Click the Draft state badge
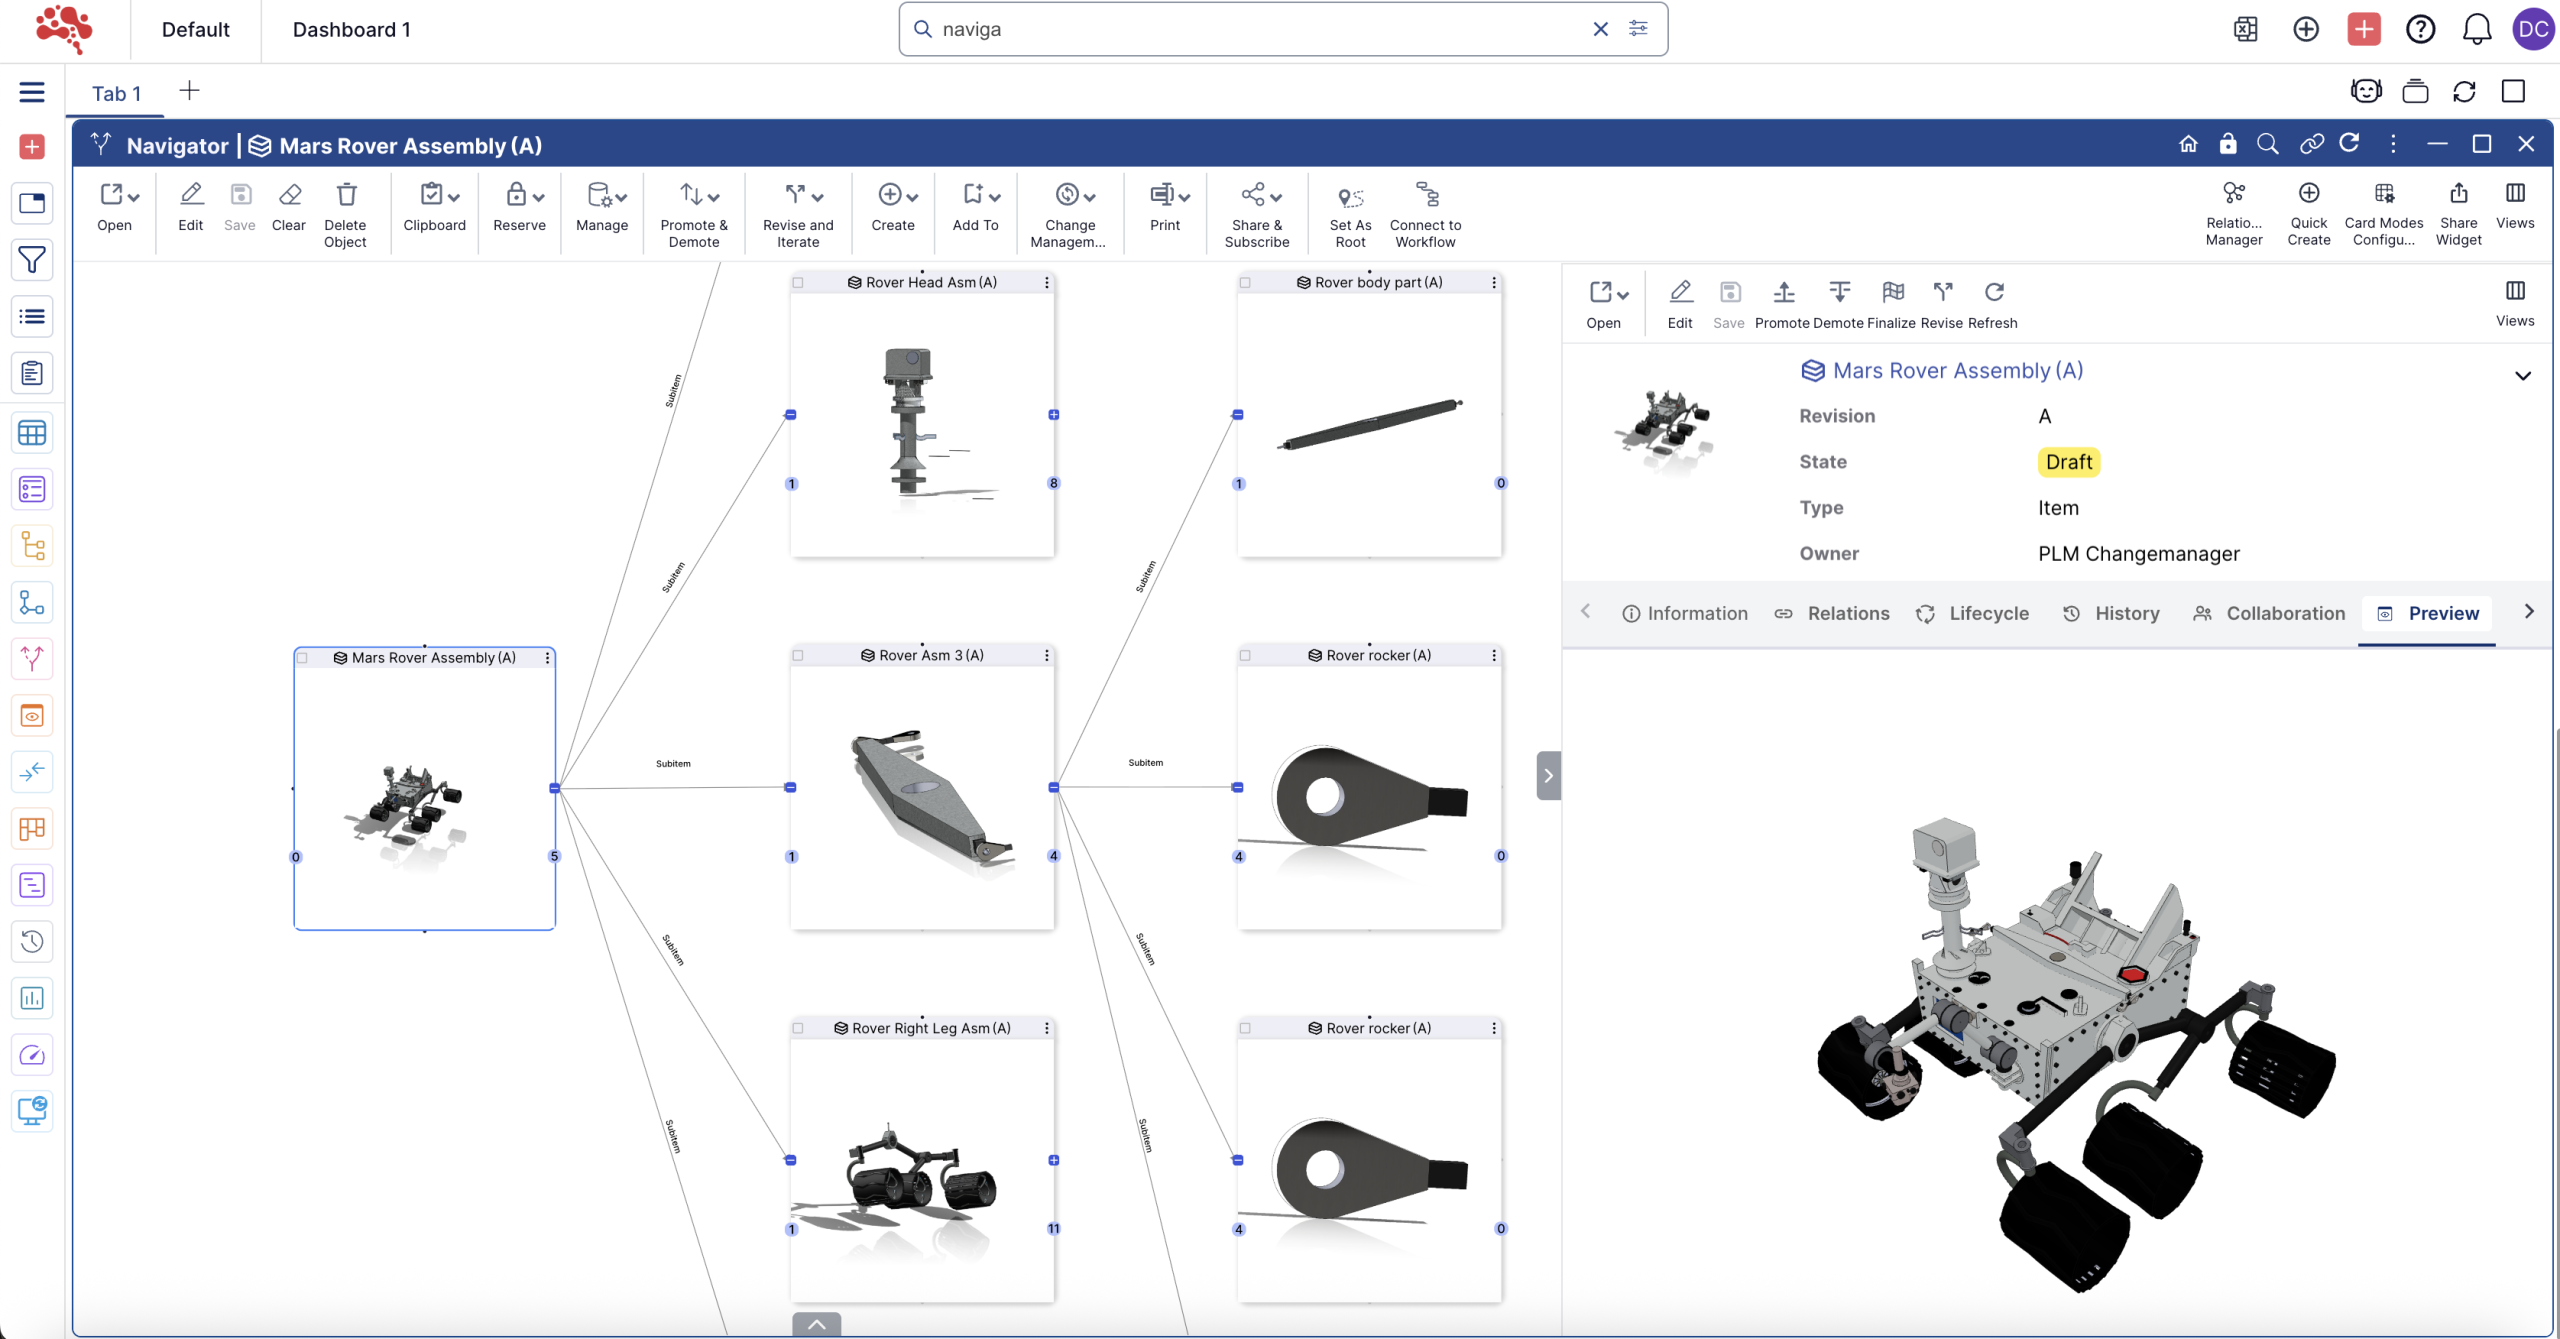This screenshot has height=1339, width=2560. tap(2068, 462)
